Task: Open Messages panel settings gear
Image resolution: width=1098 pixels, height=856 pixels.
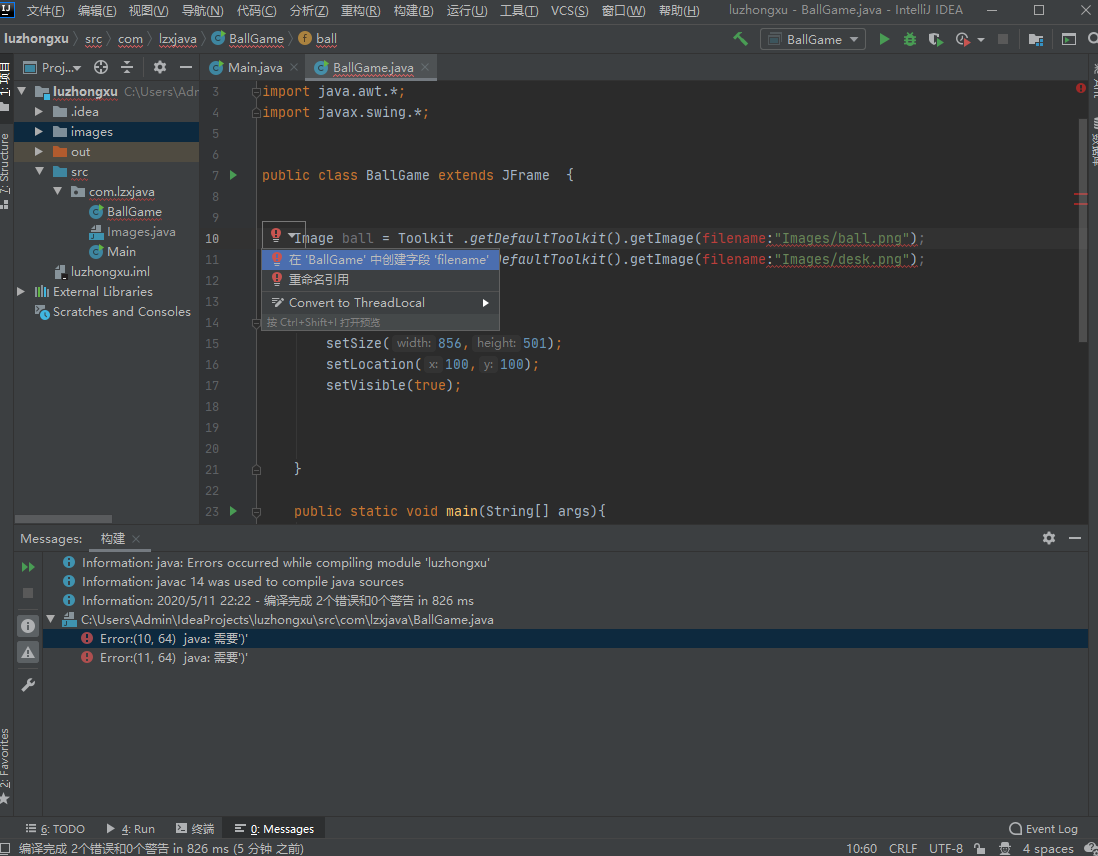Action: point(1048,538)
